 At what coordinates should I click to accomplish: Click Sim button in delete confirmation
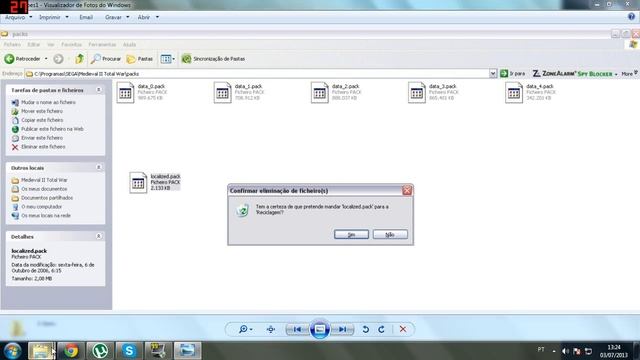click(x=351, y=234)
